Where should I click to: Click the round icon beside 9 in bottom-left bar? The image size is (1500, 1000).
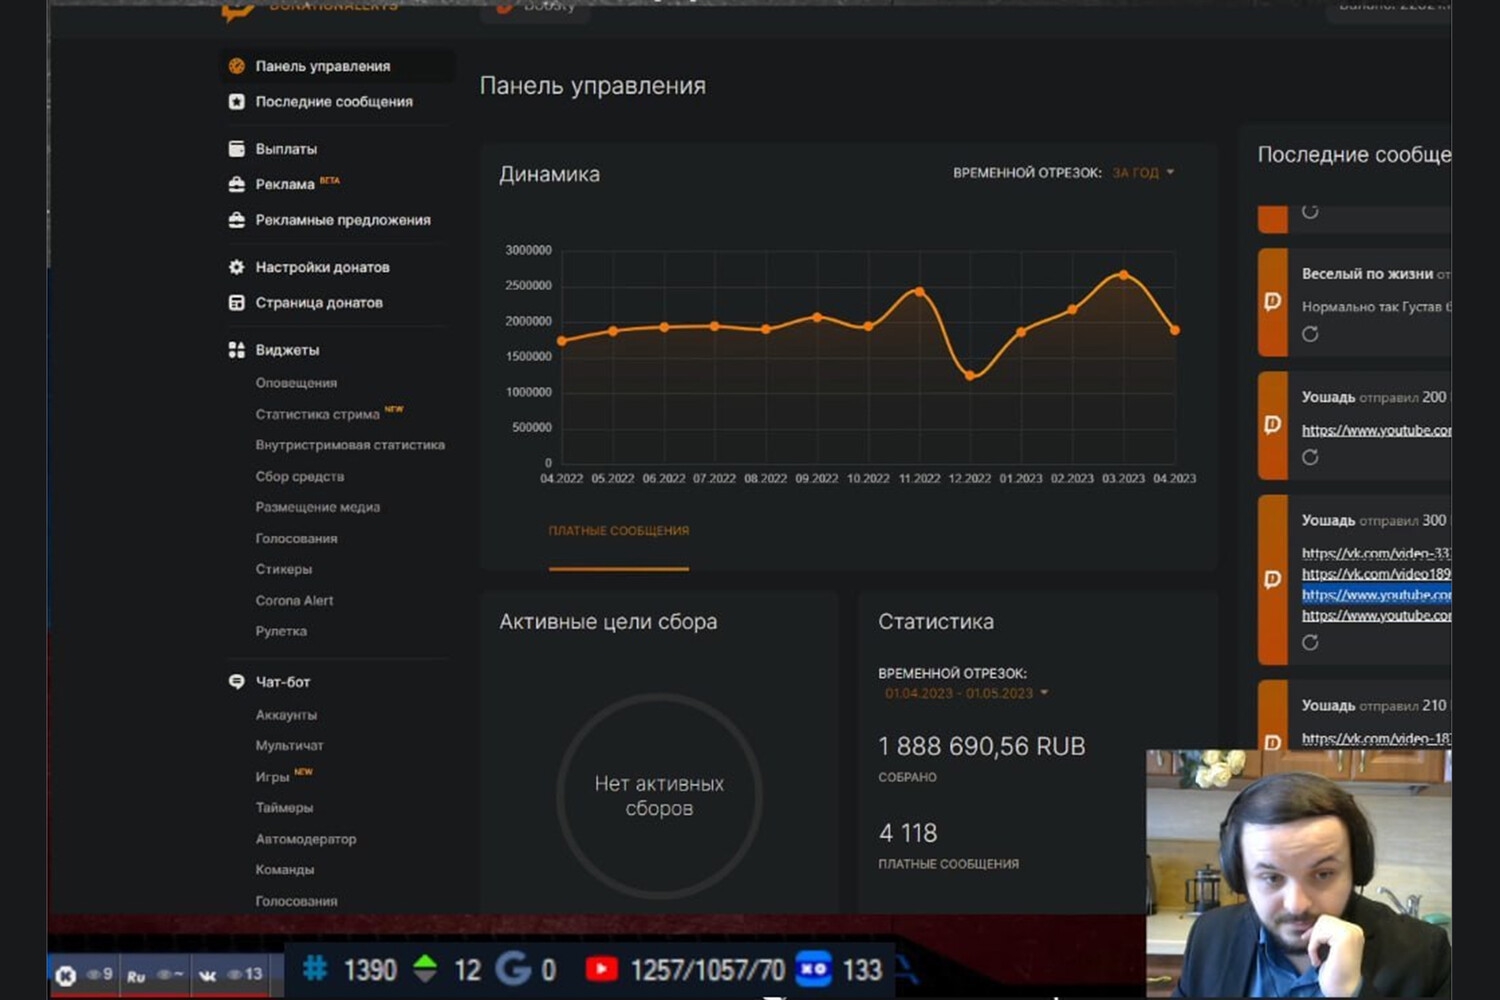66,975
